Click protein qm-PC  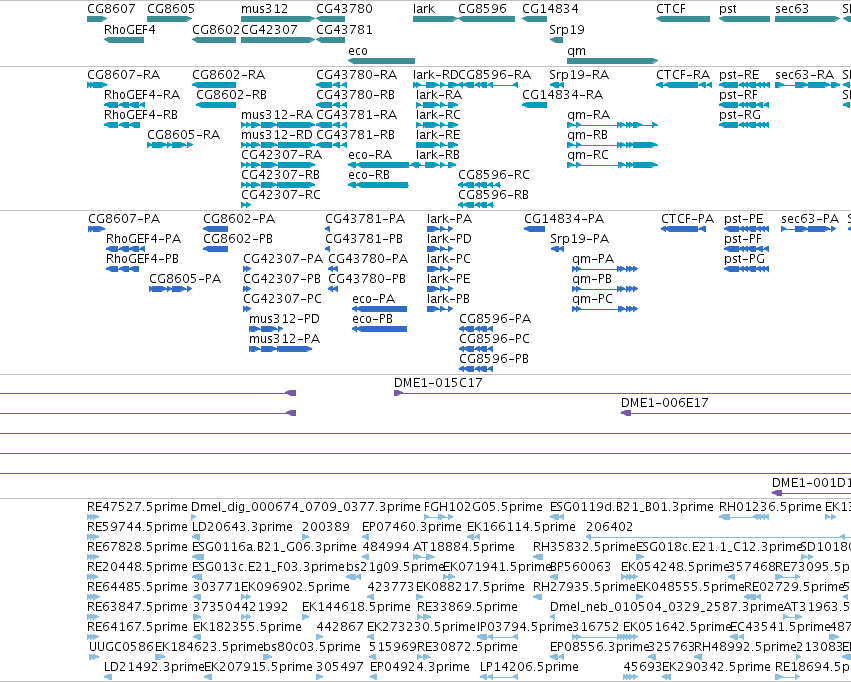pyautogui.click(x=605, y=309)
